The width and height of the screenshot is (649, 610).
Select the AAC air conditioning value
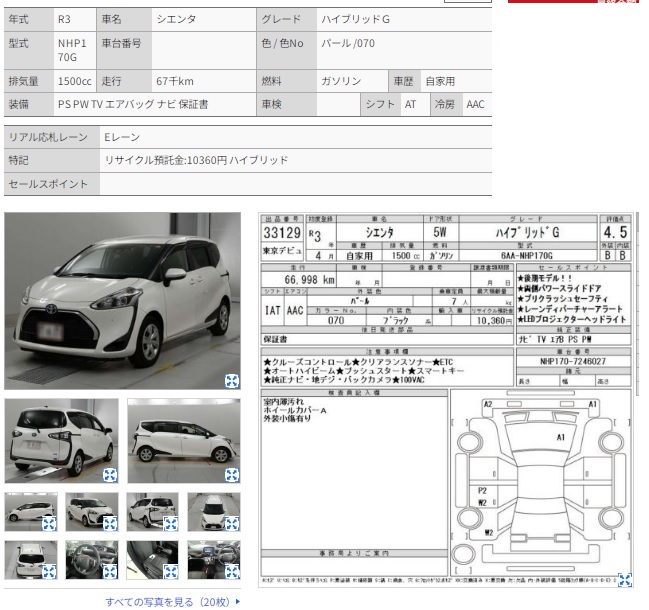point(477,104)
